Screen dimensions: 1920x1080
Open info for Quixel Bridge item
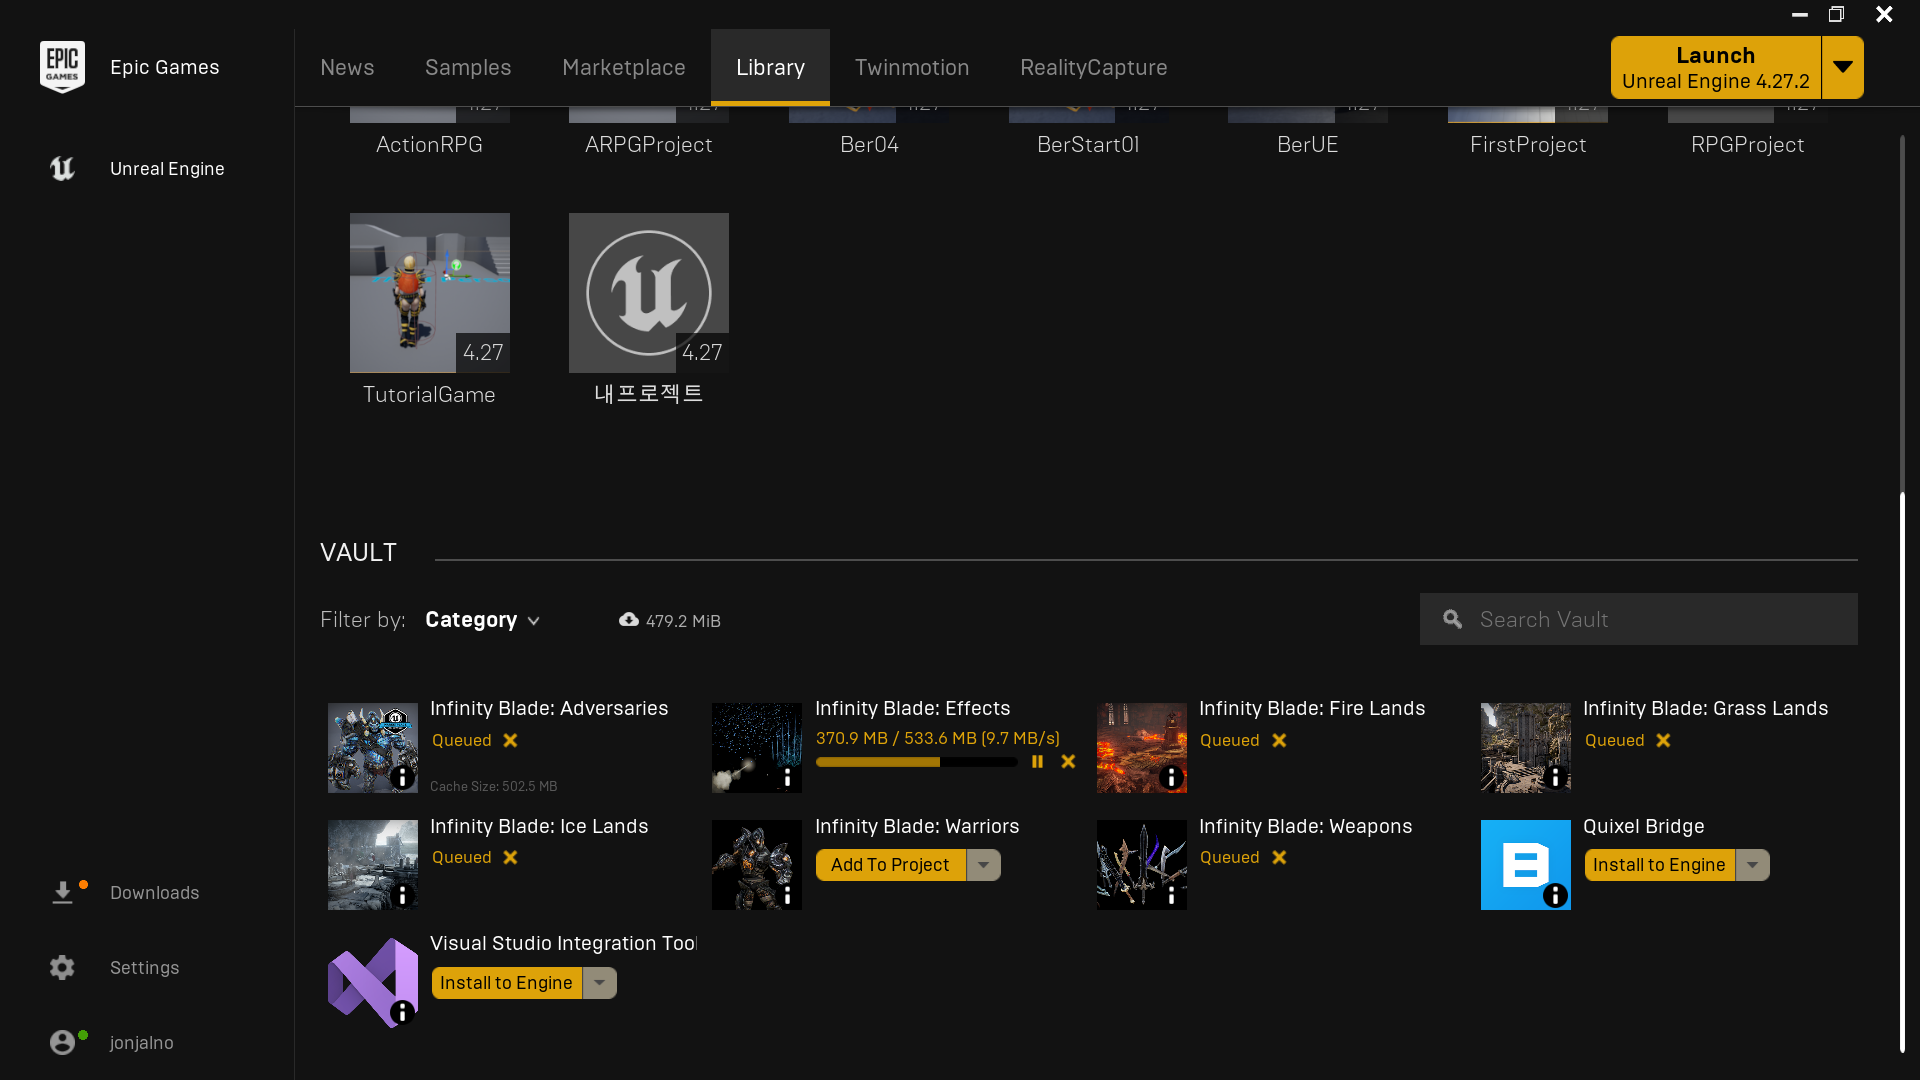[1555, 895]
